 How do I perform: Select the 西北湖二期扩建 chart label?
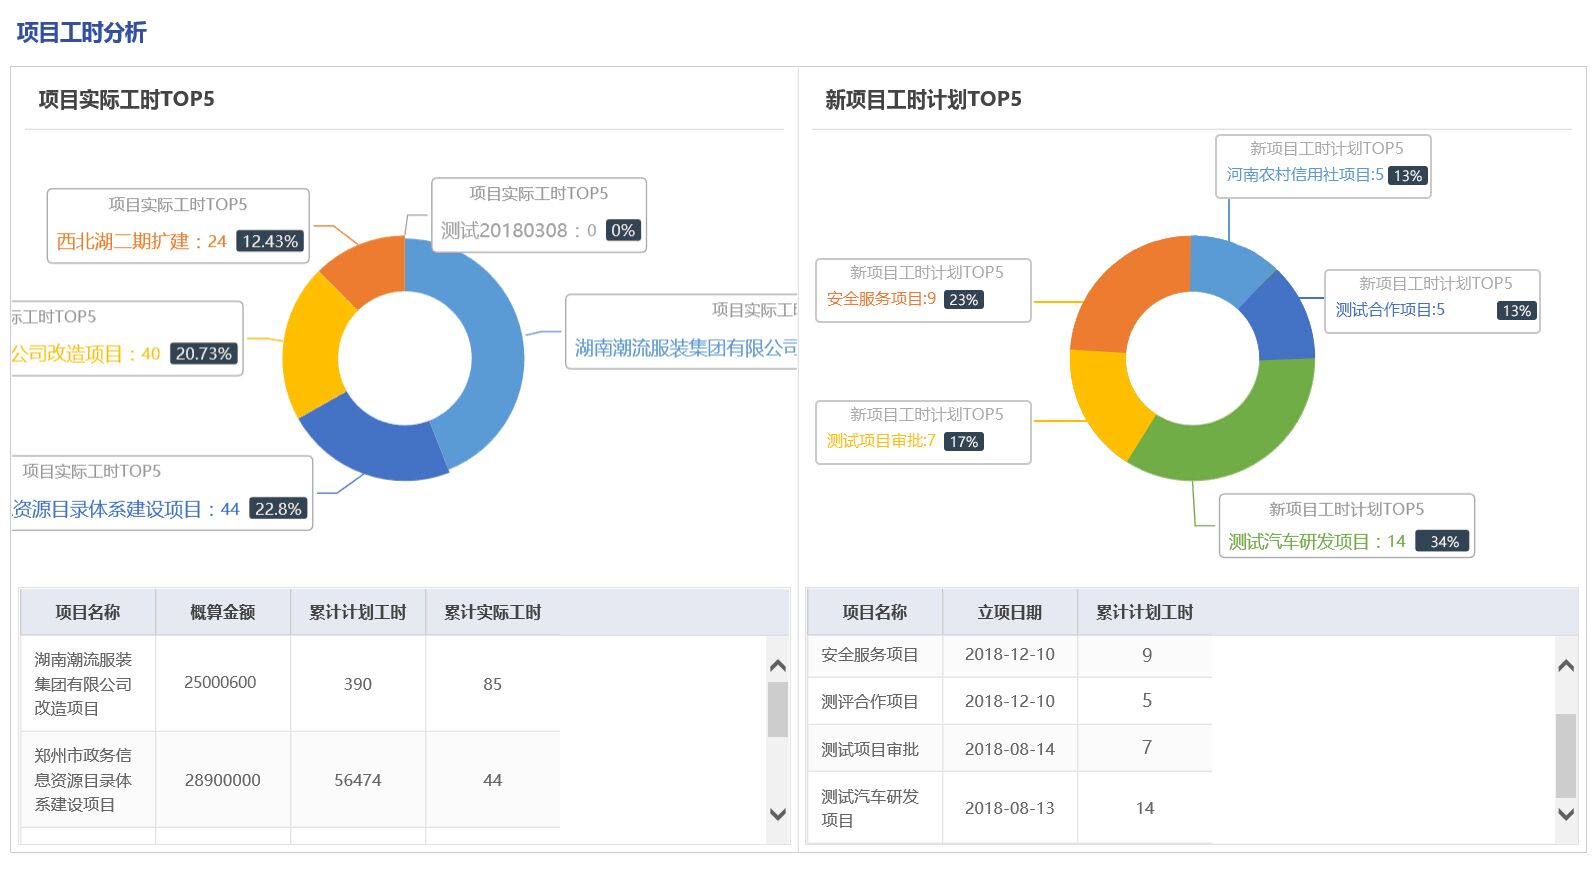point(177,226)
